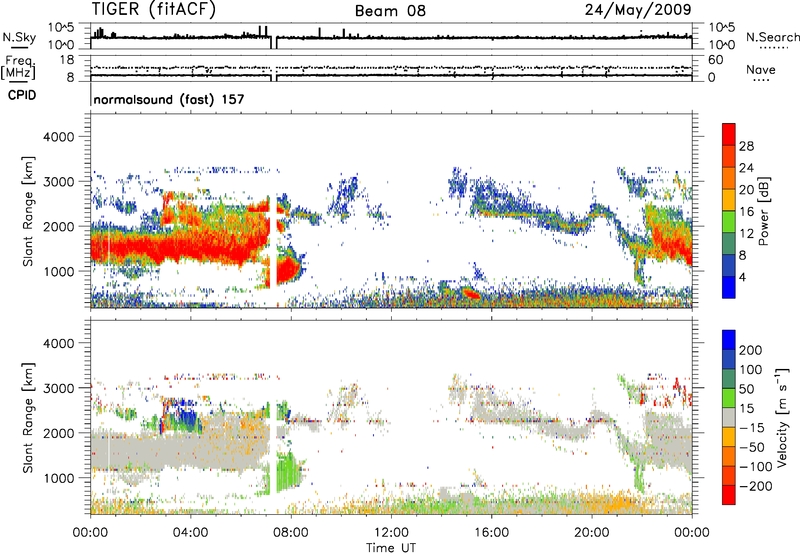Viewport: 800px width, 554px height.
Task: Click the yellow band of power colorbar
Action: 729,199
